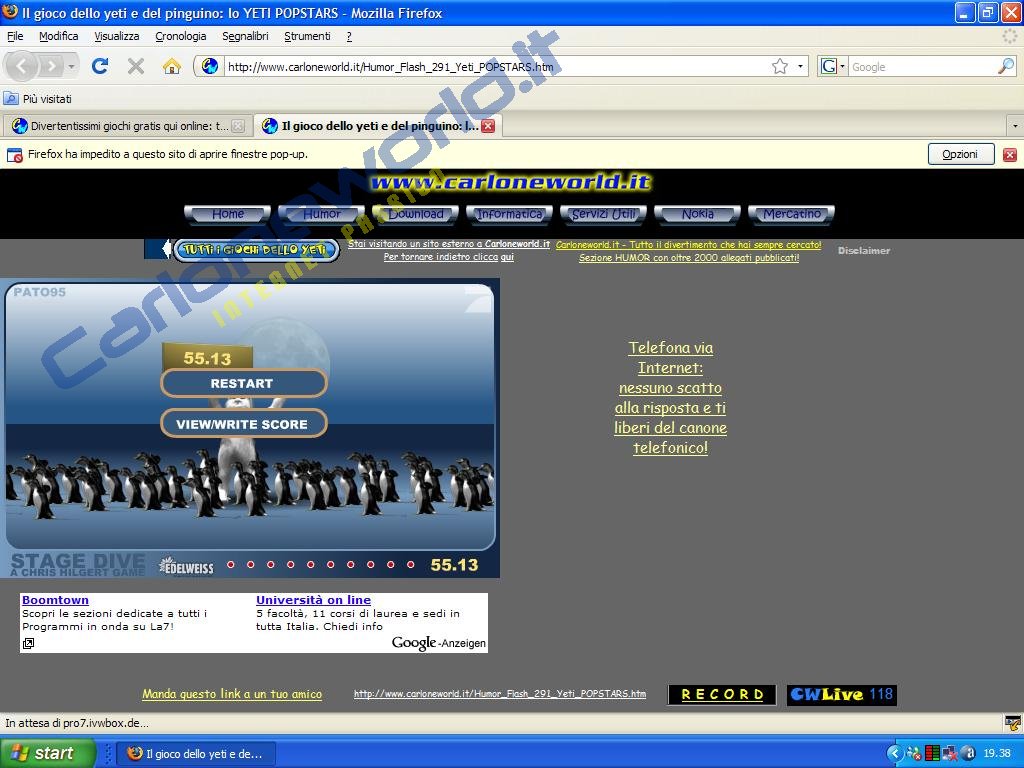This screenshot has height=768, width=1024.
Task: Click the Humor site navigation button
Action: (321, 214)
